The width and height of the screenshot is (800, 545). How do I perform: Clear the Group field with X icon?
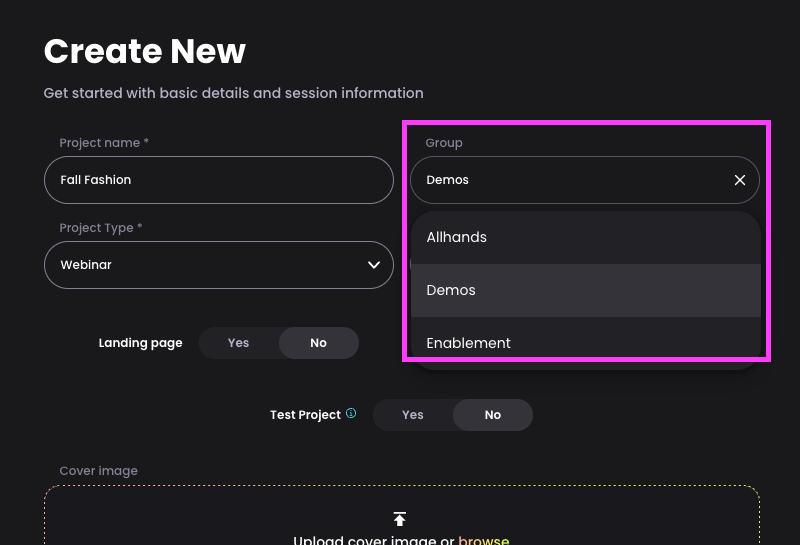[739, 180]
